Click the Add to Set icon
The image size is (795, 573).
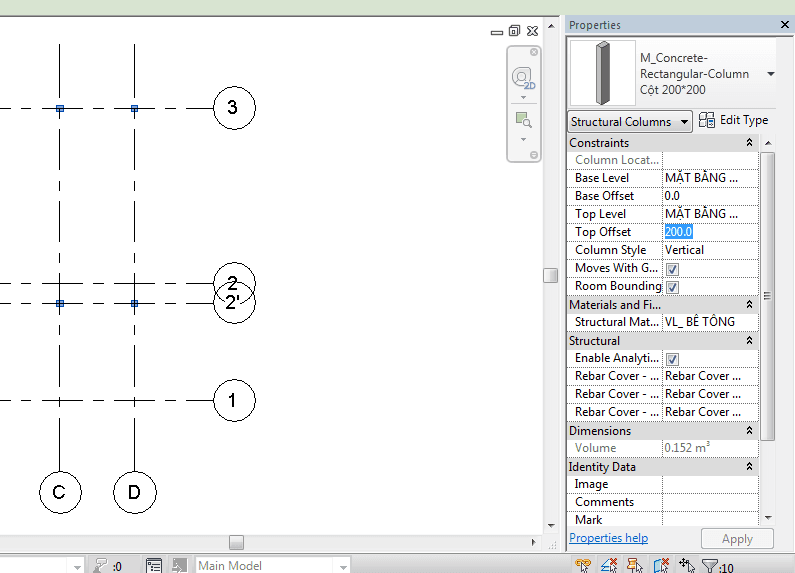(x=179, y=565)
